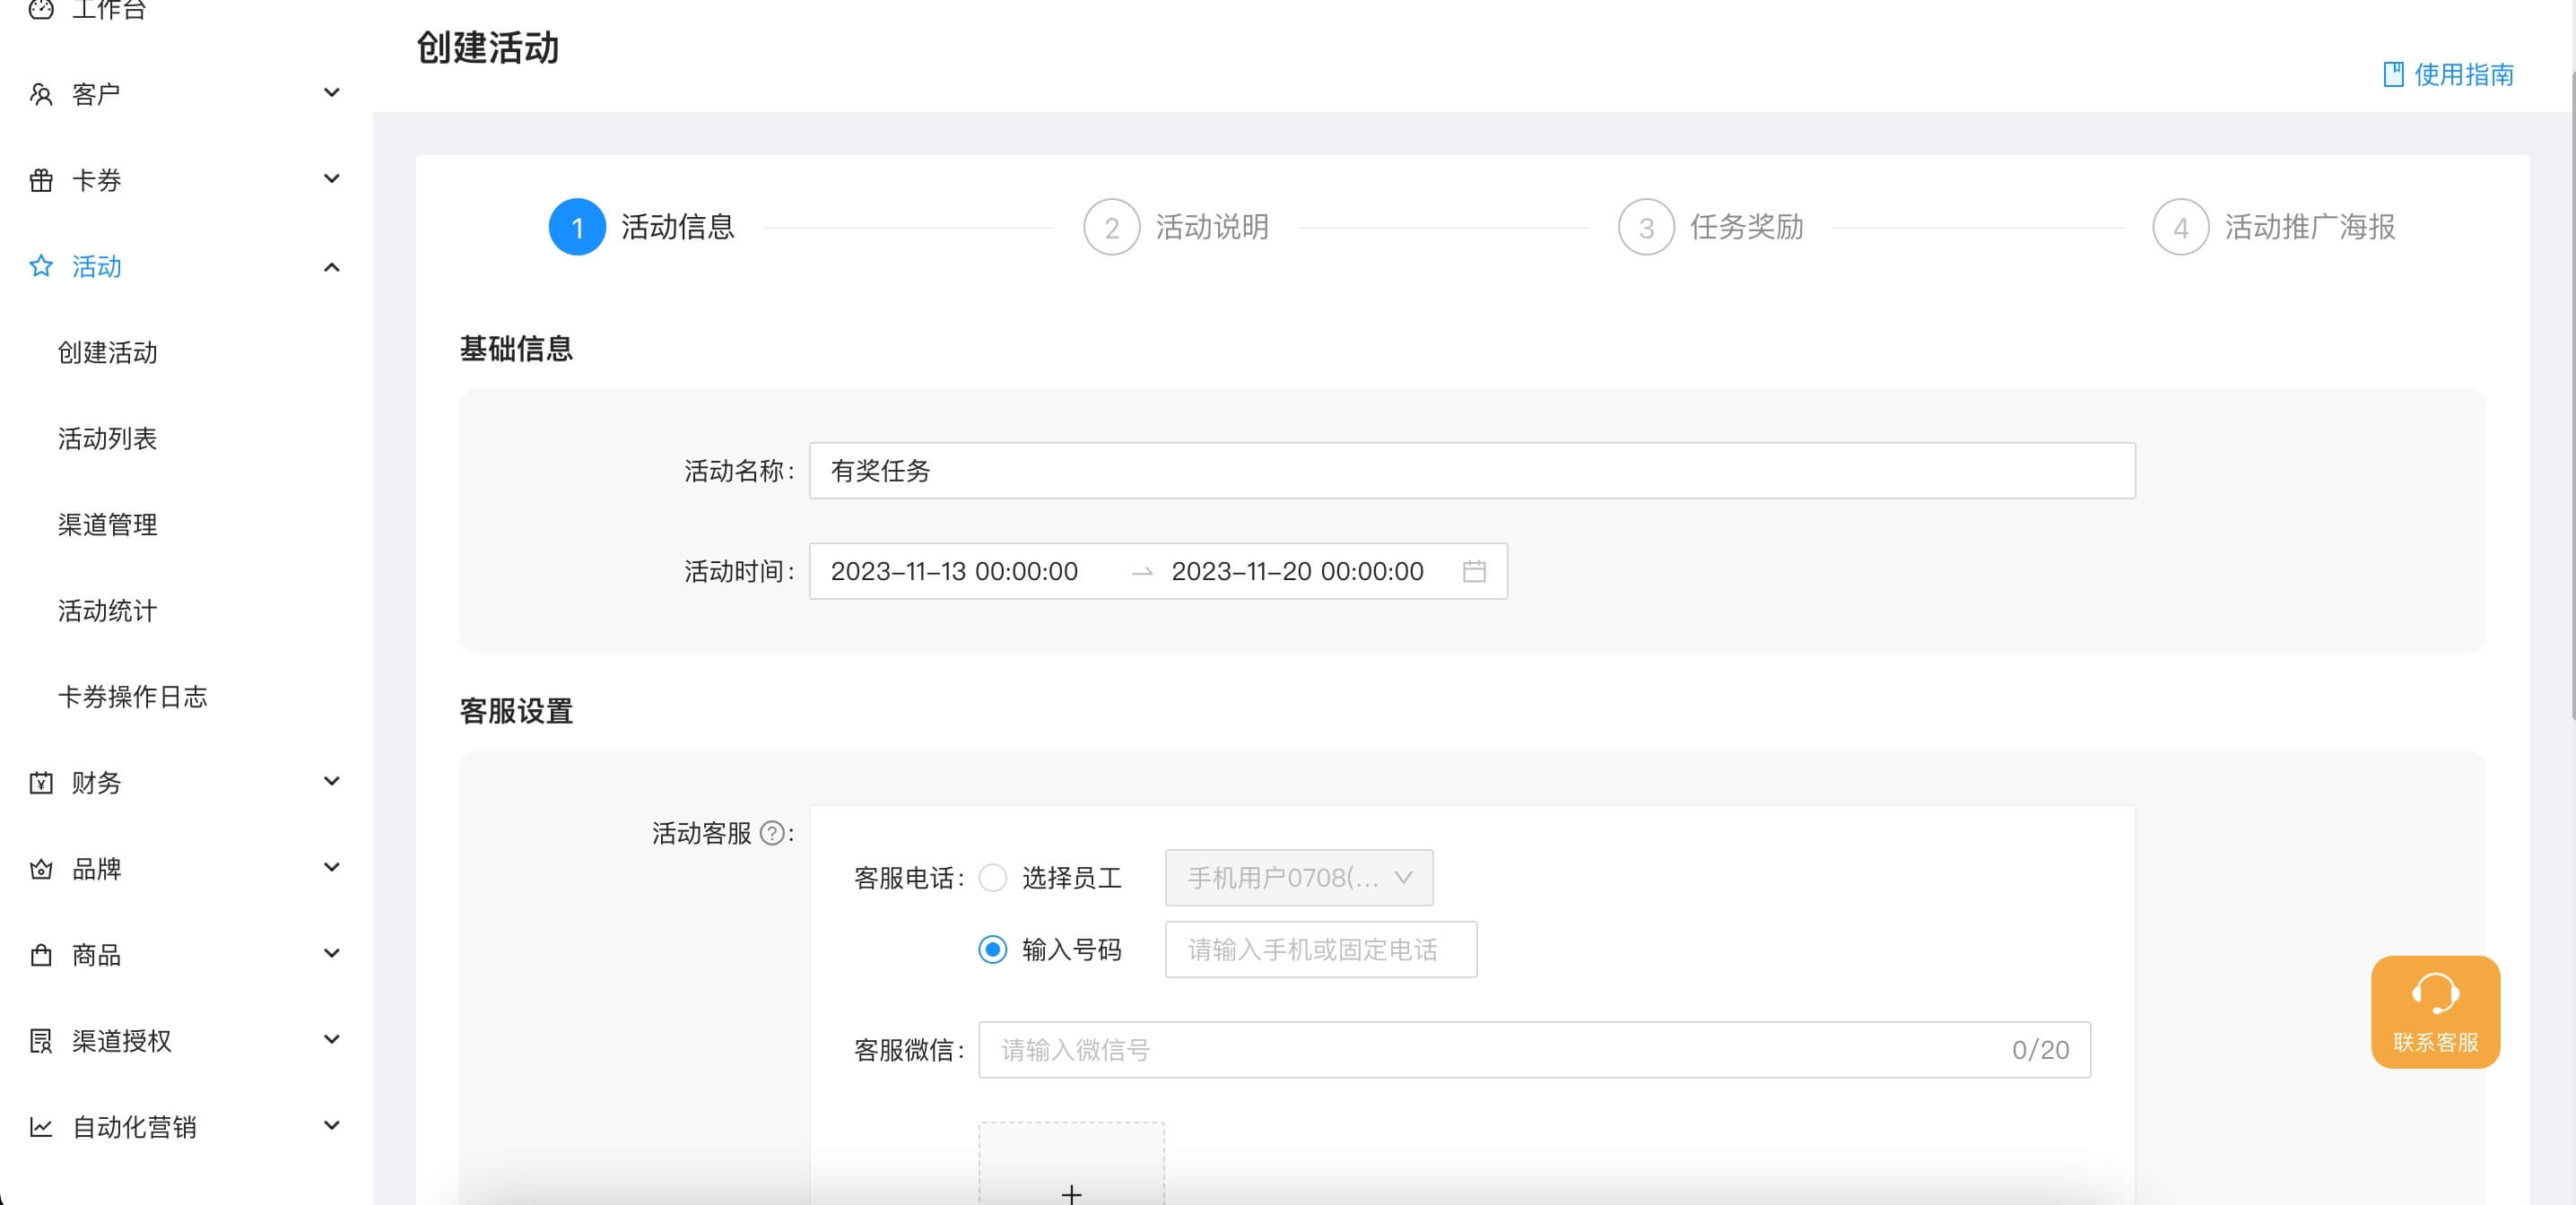Click the 活动 star icon in sidebar
The image size is (2576, 1205).
[x=41, y=266]
